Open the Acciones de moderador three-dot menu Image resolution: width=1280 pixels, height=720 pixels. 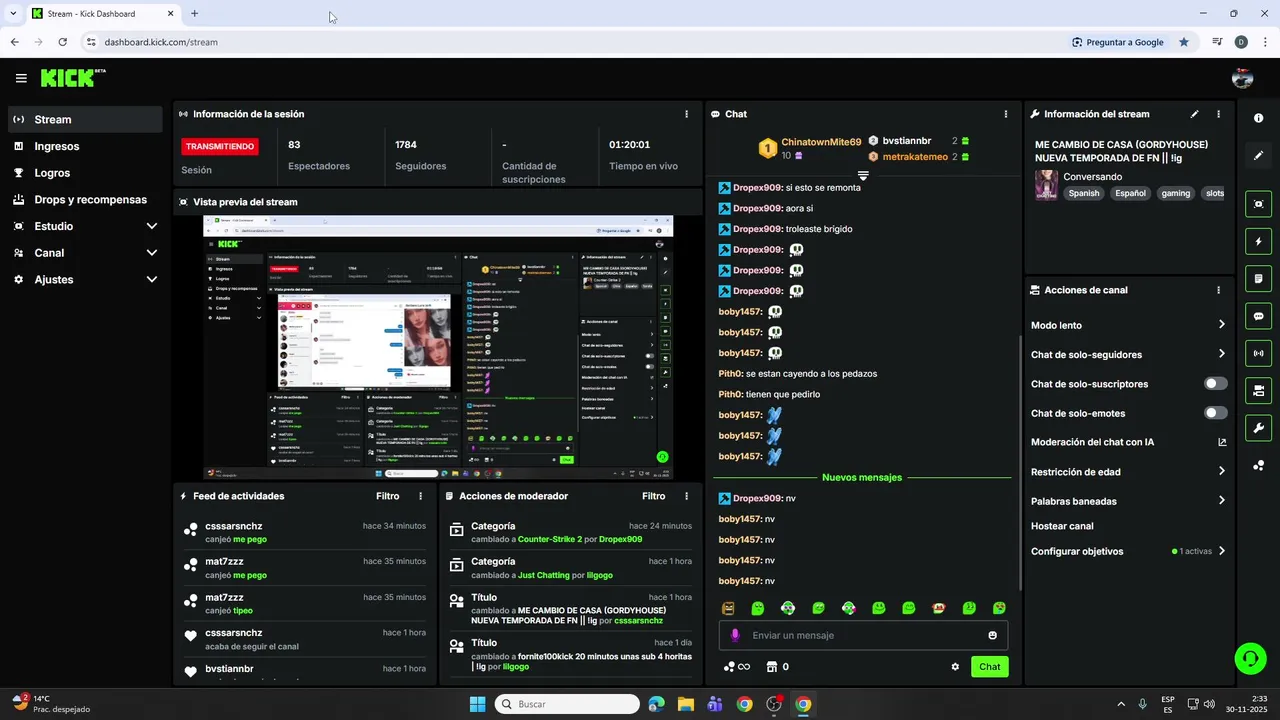pos(686,496)
